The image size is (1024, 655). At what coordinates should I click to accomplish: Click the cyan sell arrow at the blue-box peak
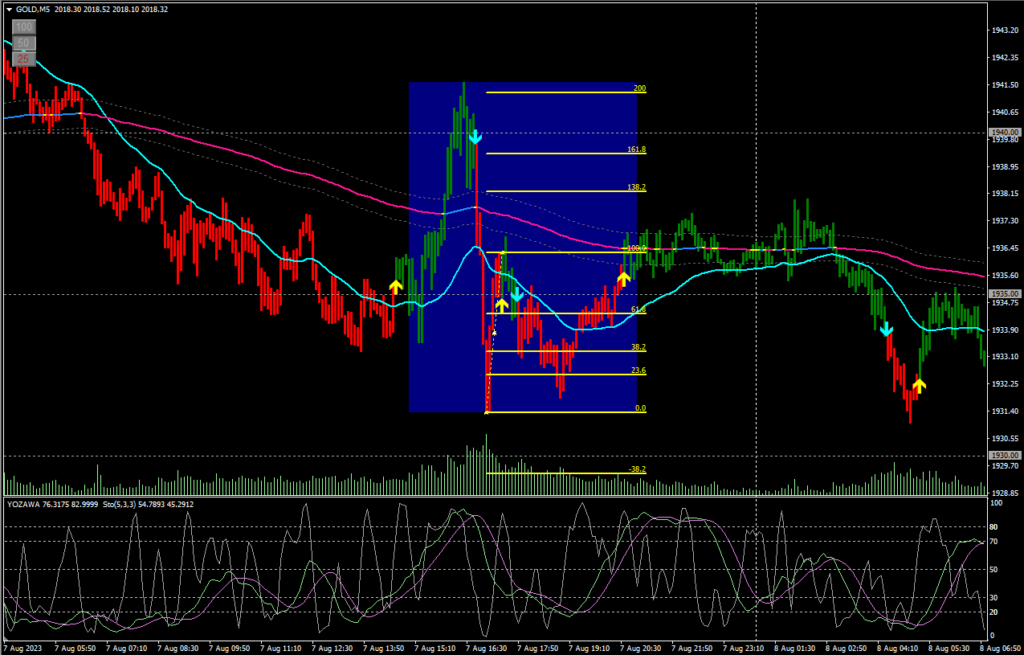(476, 135)
